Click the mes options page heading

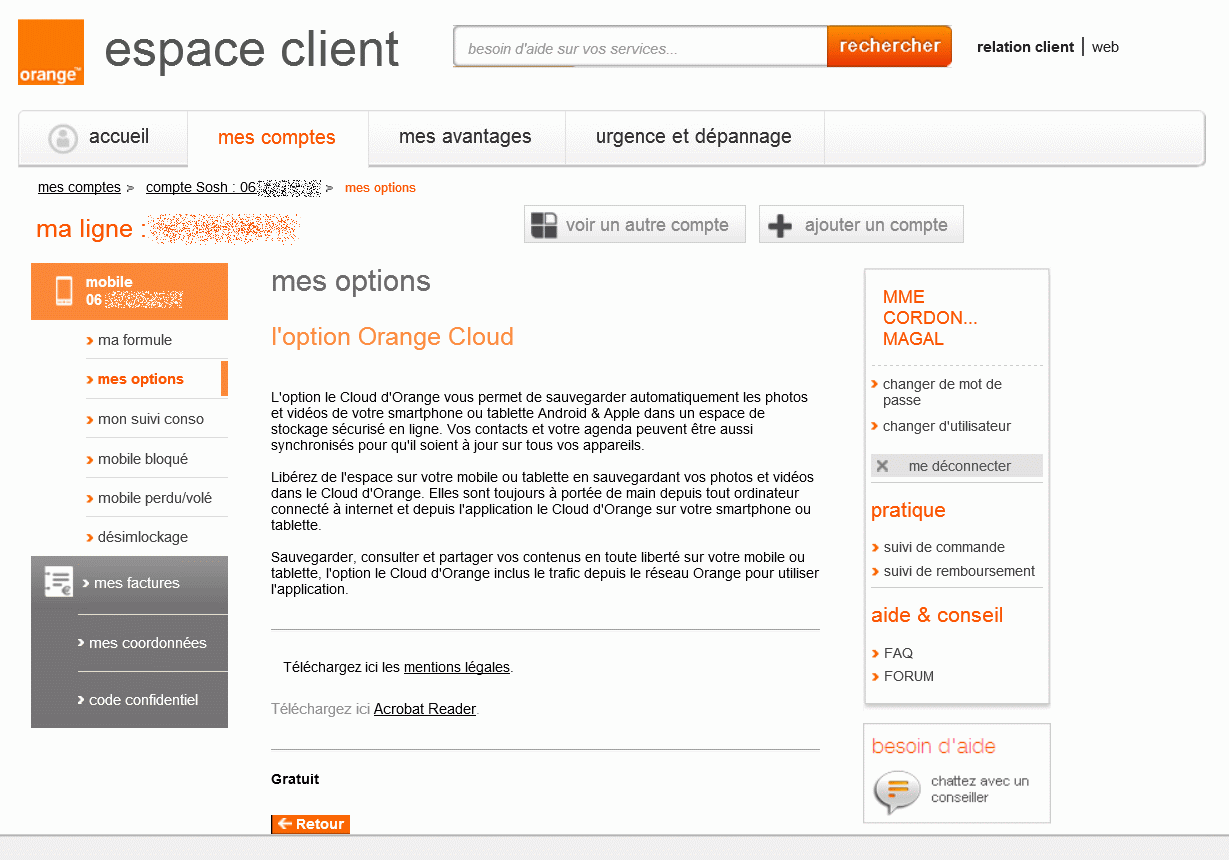351,282
